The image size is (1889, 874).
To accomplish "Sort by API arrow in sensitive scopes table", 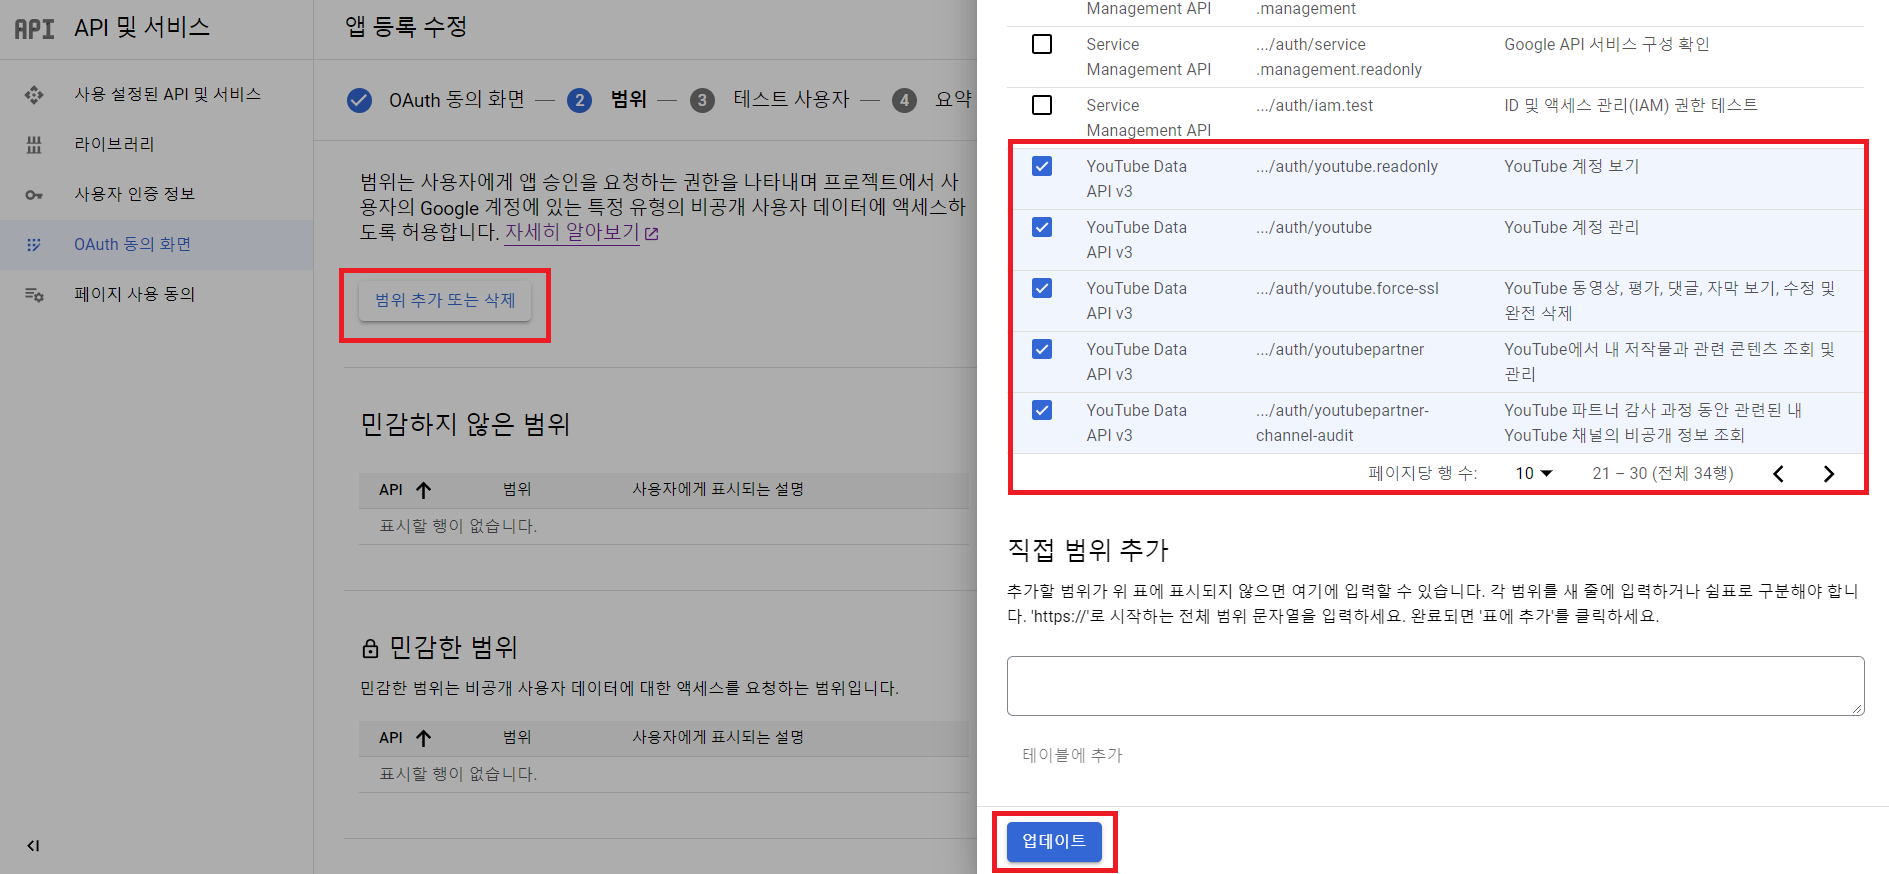I will pos(424,738).
